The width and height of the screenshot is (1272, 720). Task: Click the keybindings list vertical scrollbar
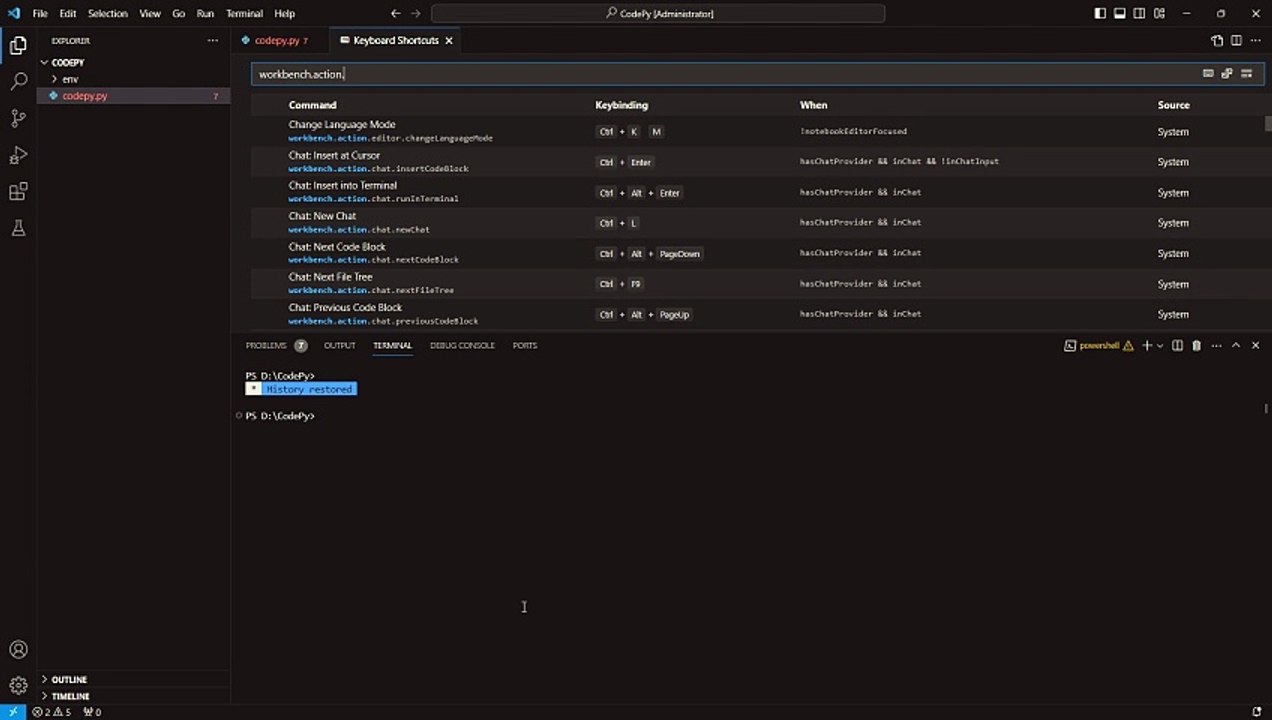pyautogui.click(x=1268, y=124)
